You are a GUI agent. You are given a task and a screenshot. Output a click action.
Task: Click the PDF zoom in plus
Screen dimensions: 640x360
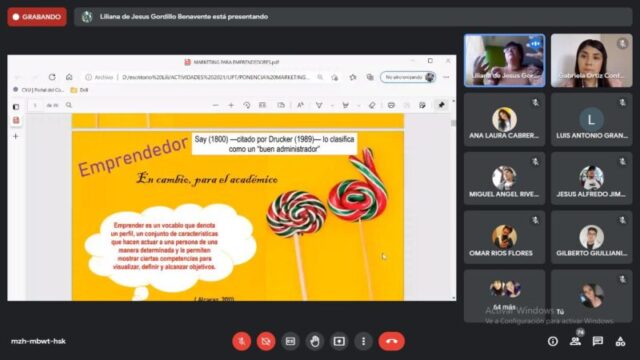click(x=231, y=105)
